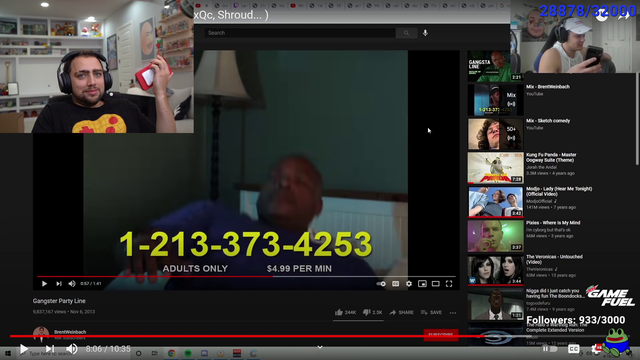This screenshot has height=360, width=640.
Task: Click the sidebar vertical scrollbar
Action: click(637, 118)
